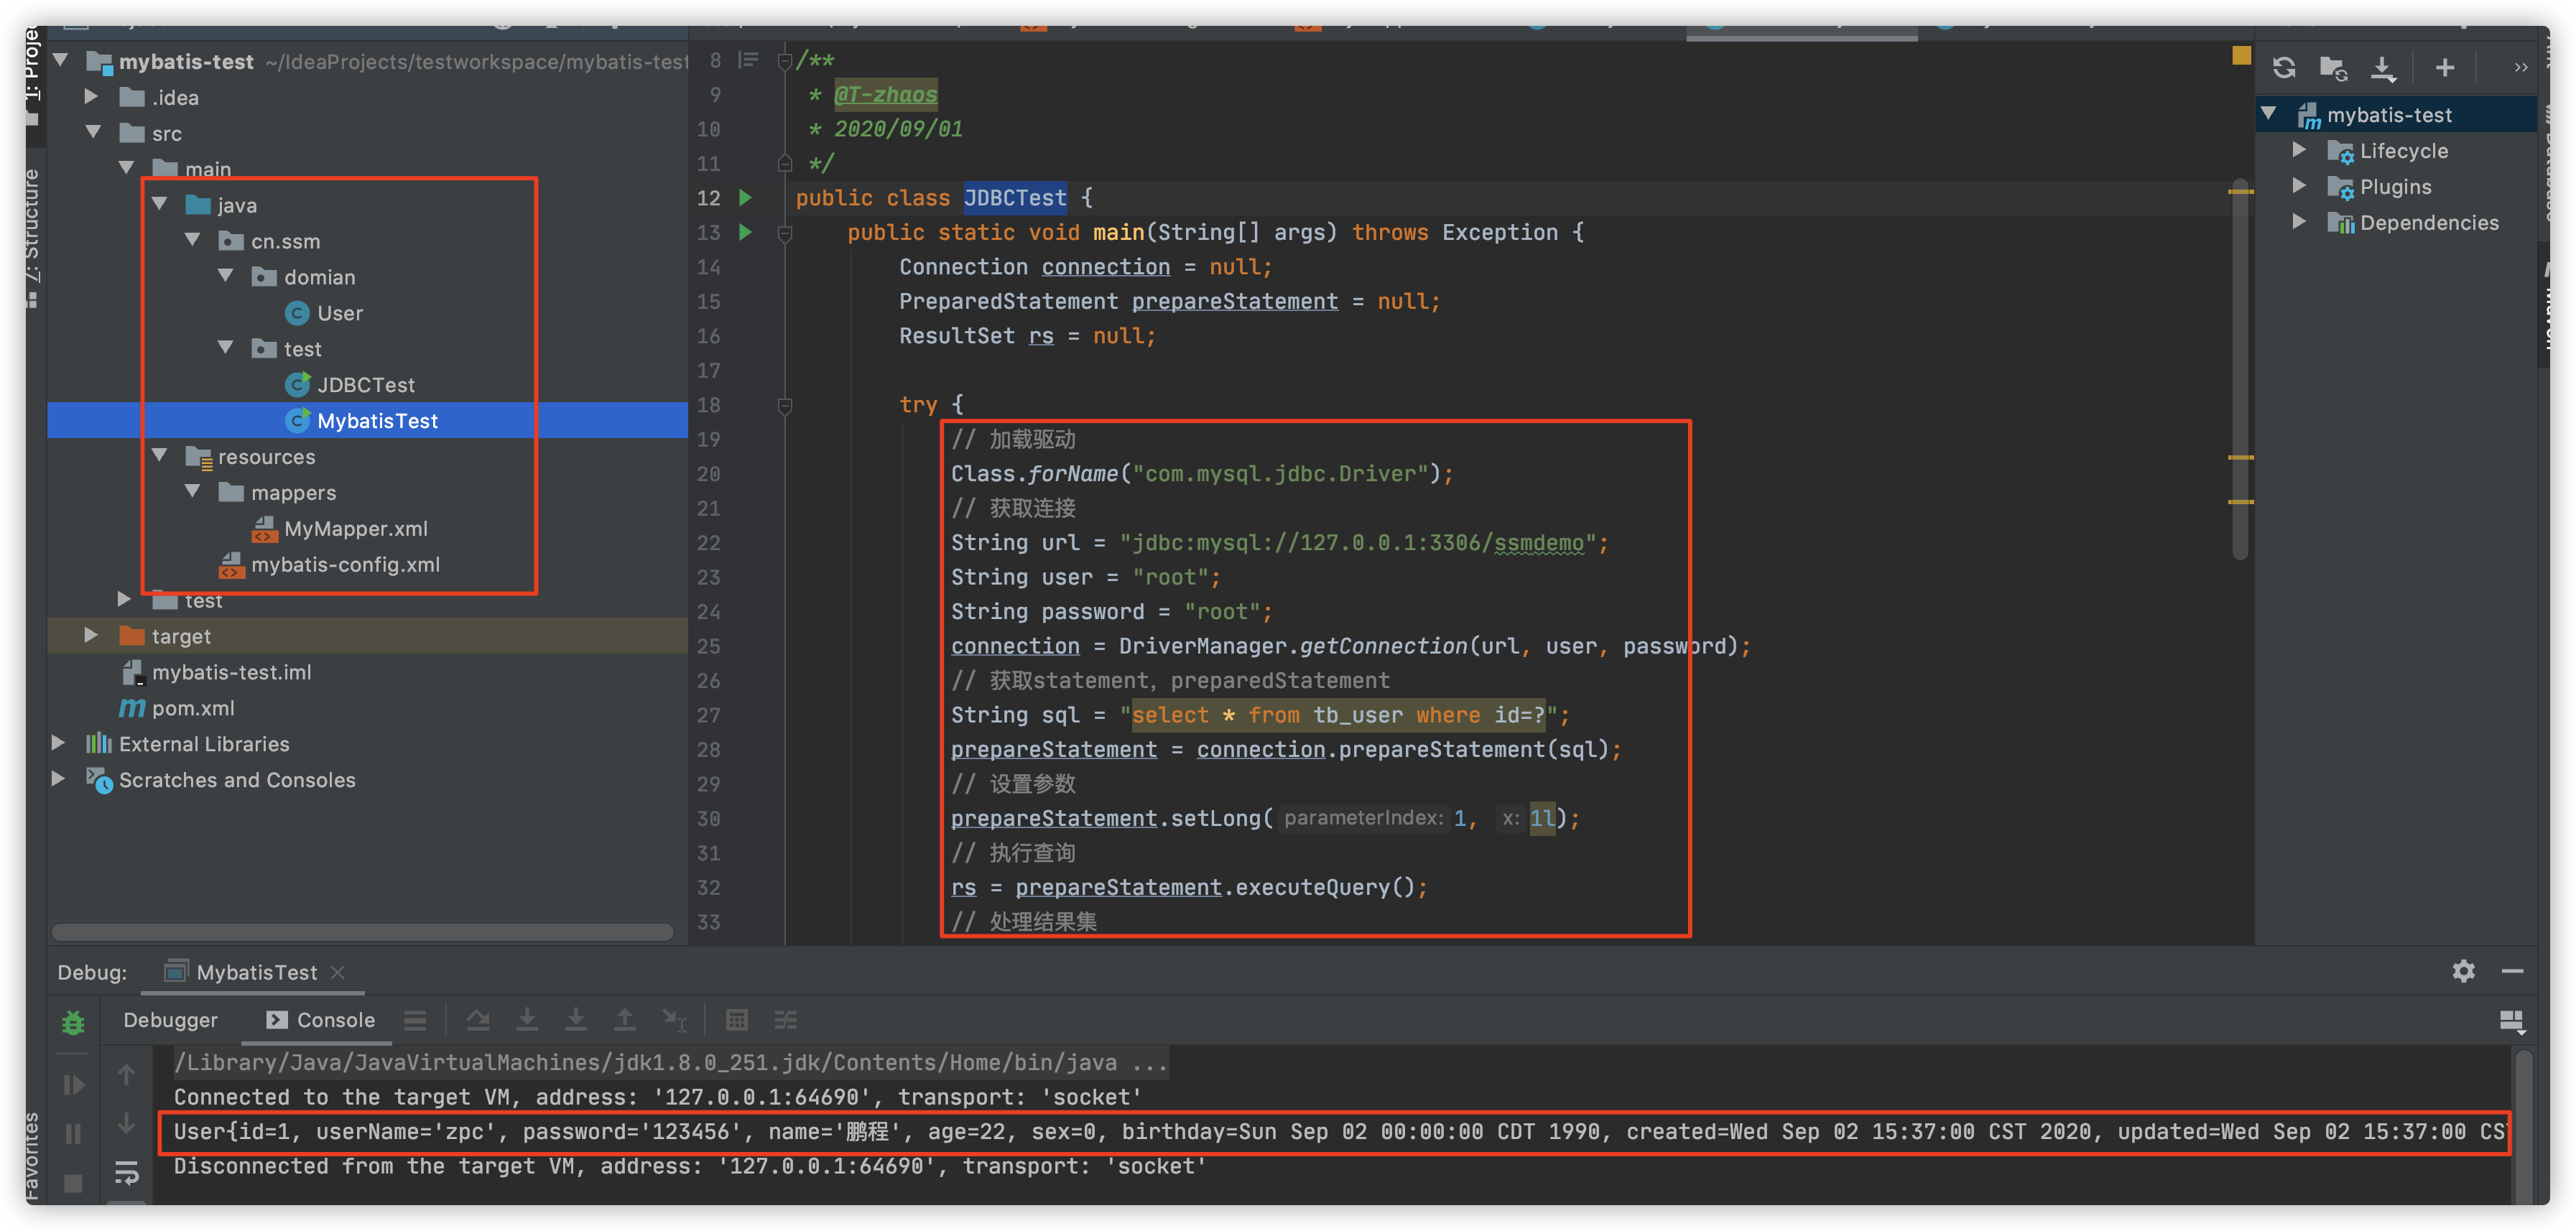Collapse the cn.ssm package
The image size is (2576, 1231).
(193, 241)
